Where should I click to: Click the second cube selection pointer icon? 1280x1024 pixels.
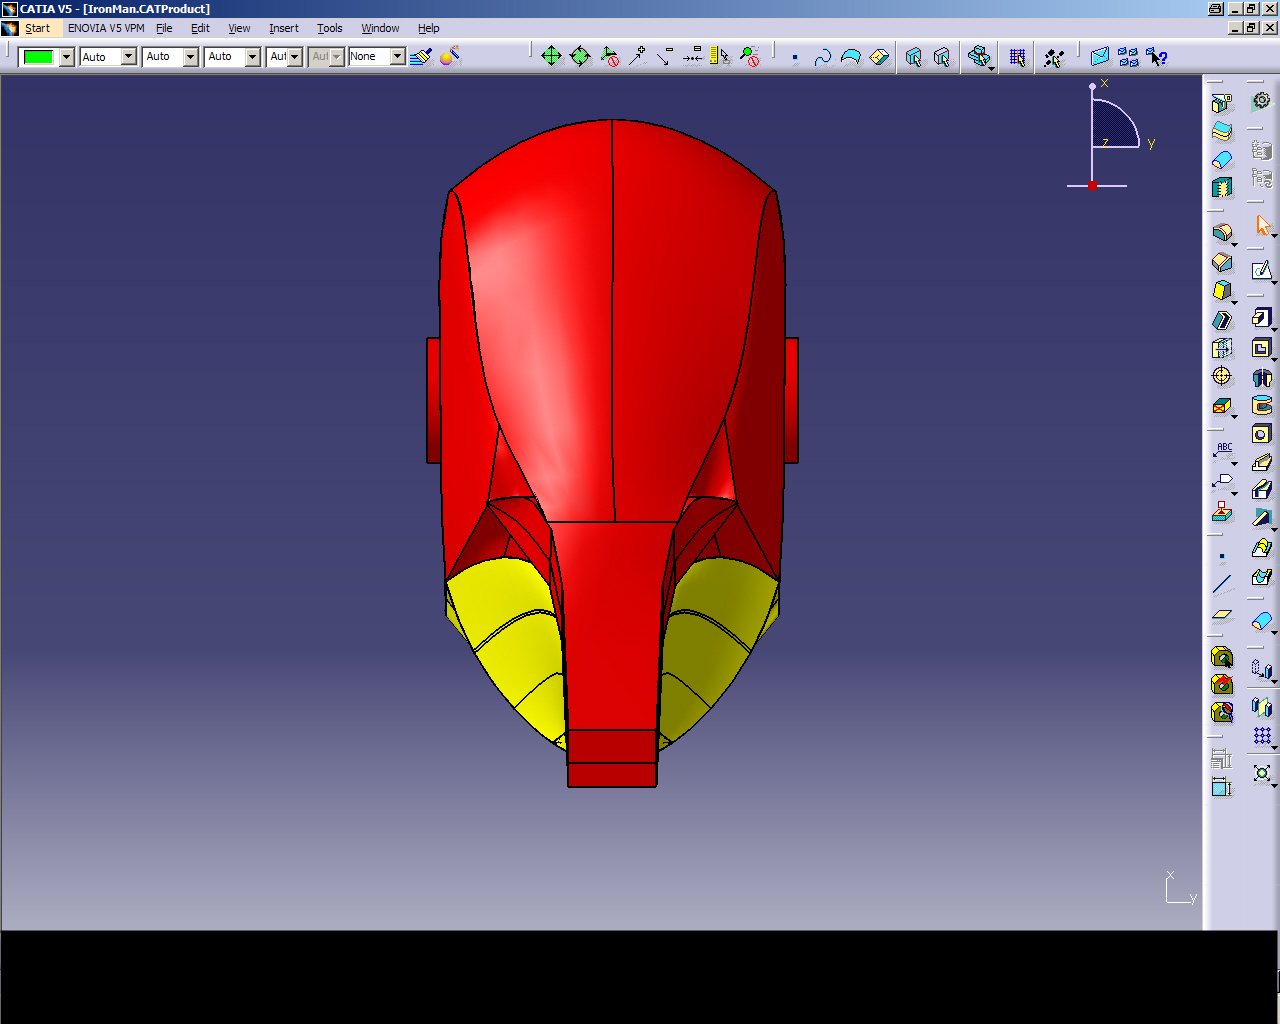[941, 58]
